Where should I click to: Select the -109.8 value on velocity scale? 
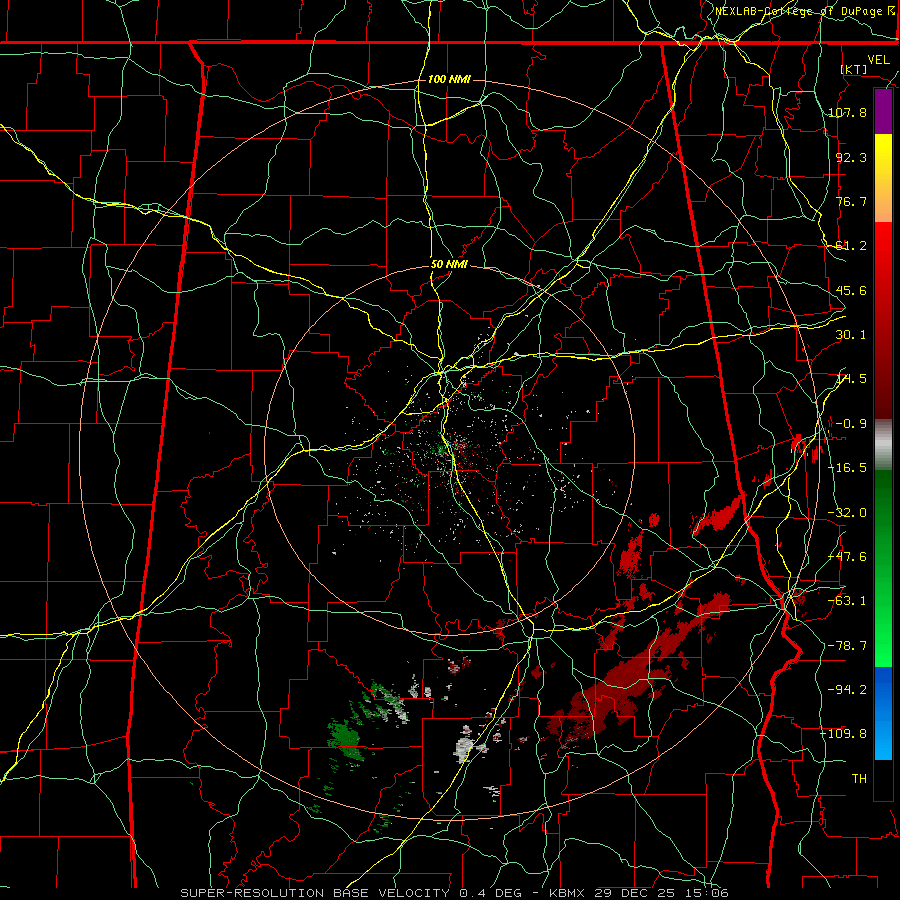click(844, 734)
